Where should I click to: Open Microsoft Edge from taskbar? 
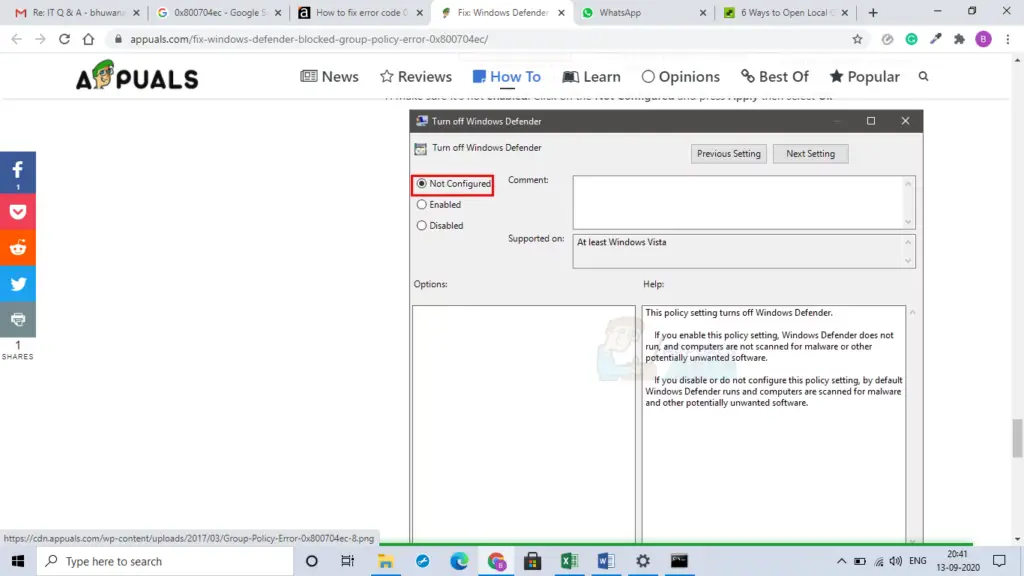459,561
